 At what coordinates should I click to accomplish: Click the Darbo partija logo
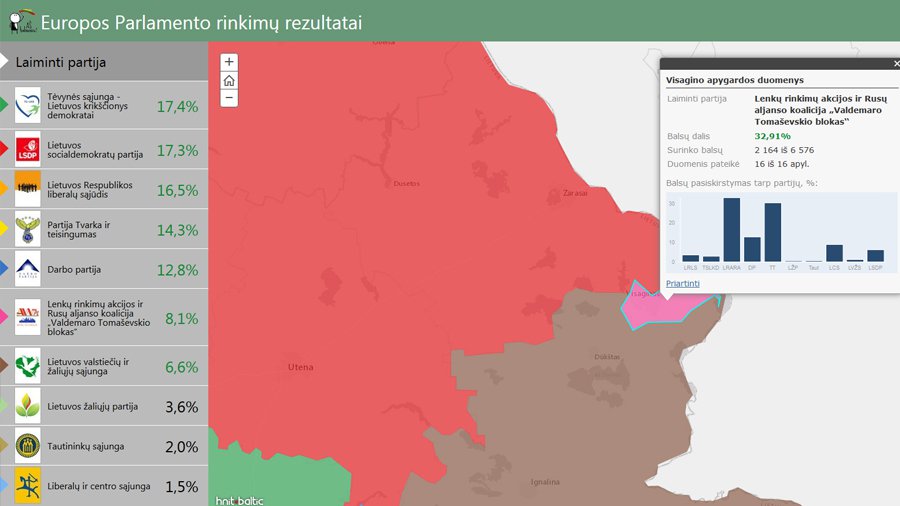[x=28, y=269]
